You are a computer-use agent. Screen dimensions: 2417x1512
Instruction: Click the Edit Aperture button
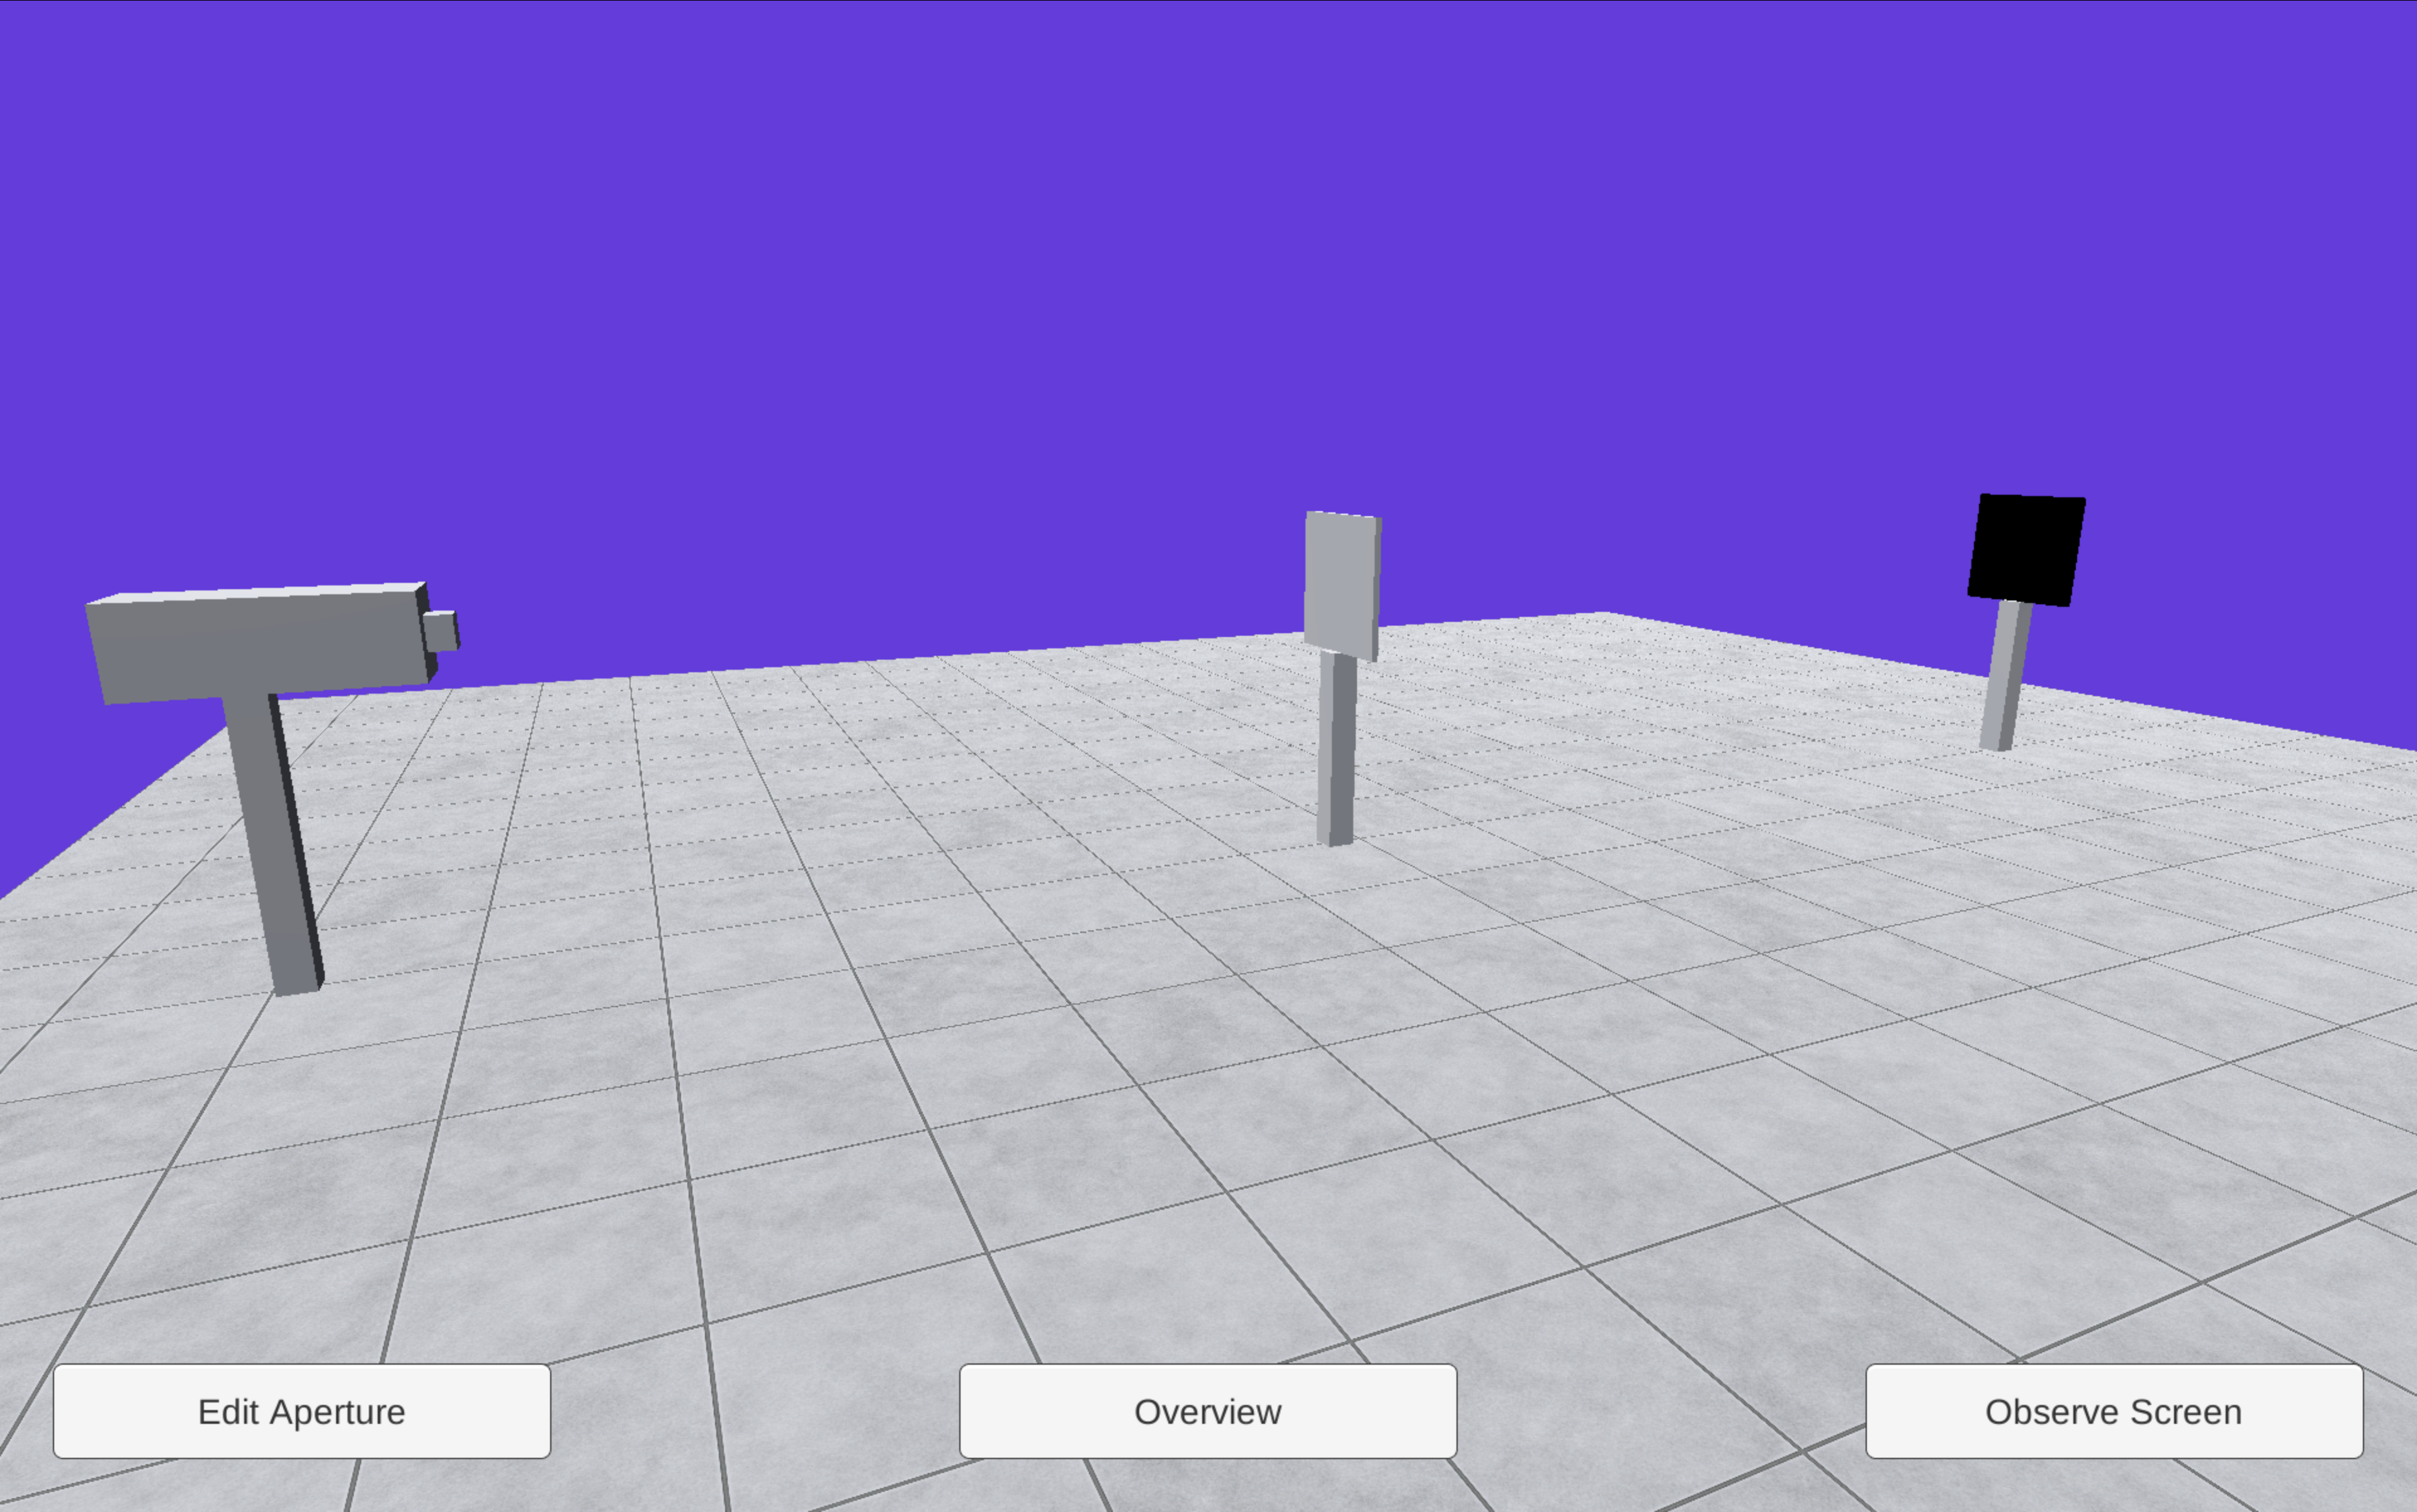click(302, 1411)
